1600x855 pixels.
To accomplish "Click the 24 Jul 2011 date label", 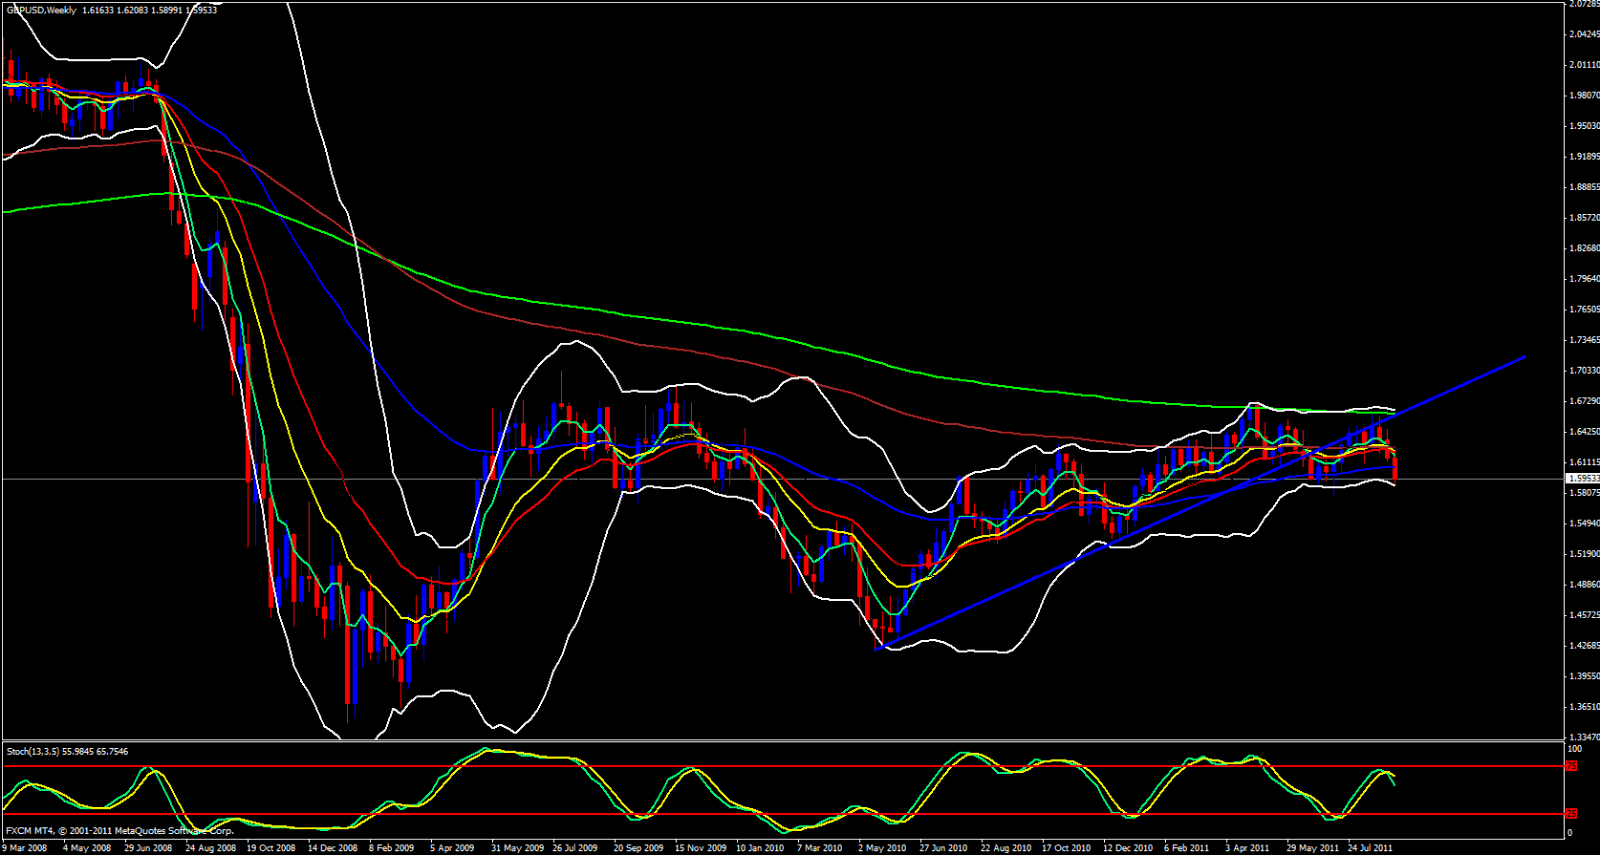I will click(1369, 848).
